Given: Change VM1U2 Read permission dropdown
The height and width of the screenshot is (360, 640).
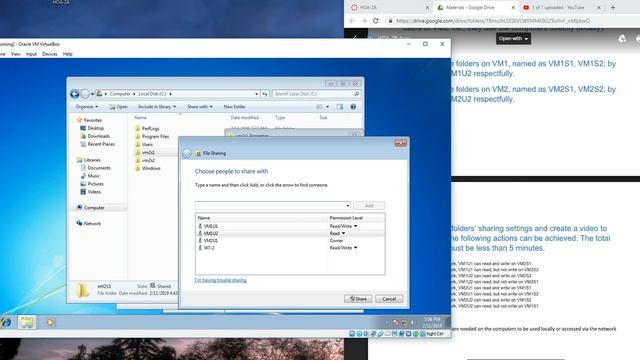Looking at the screenshot, I should pyautogui.click(x=338, y=233).
